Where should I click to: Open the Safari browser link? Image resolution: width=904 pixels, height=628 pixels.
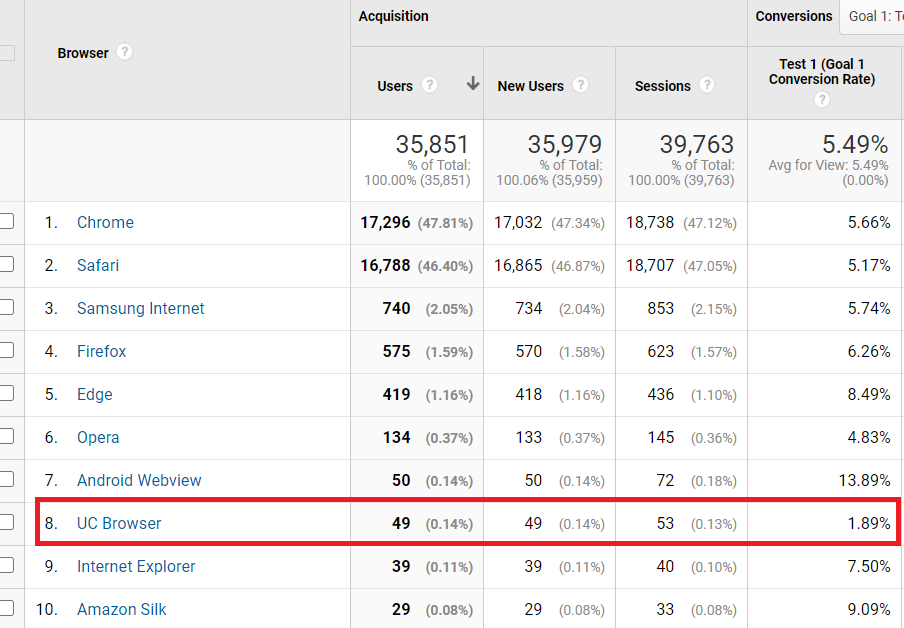(x=98, y=265)
